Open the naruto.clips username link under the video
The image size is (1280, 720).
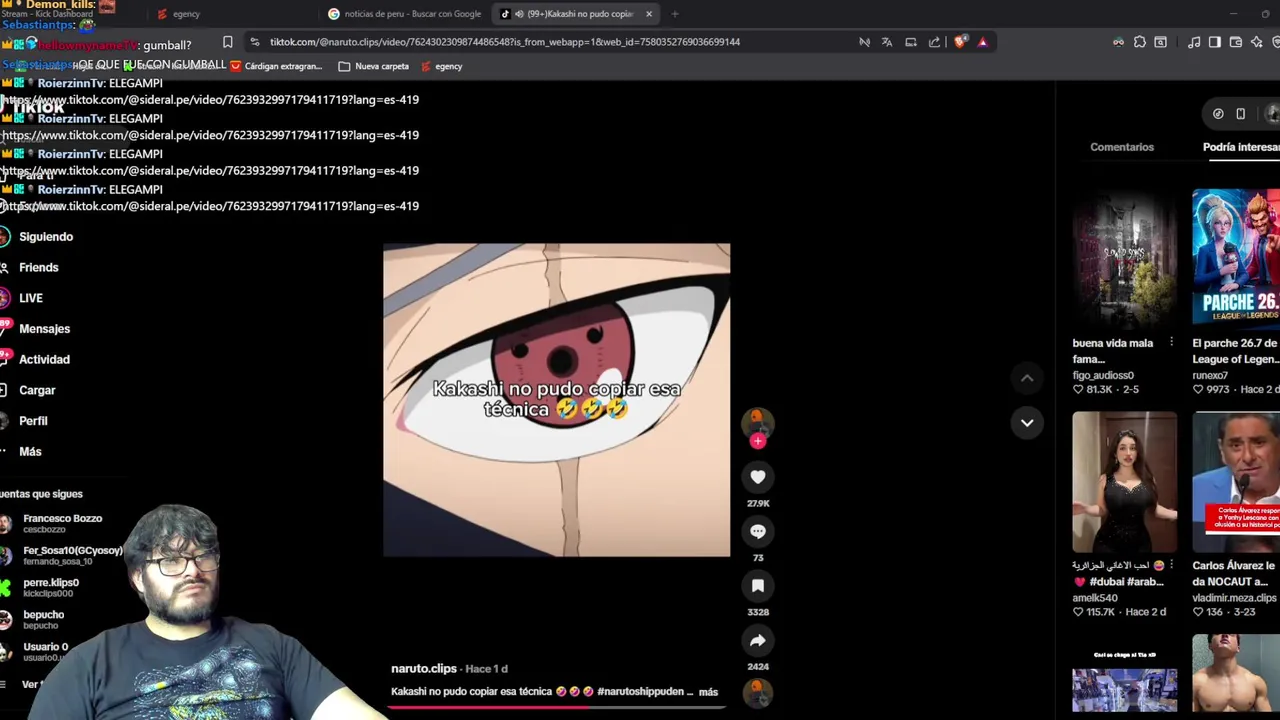click(424, 668)
